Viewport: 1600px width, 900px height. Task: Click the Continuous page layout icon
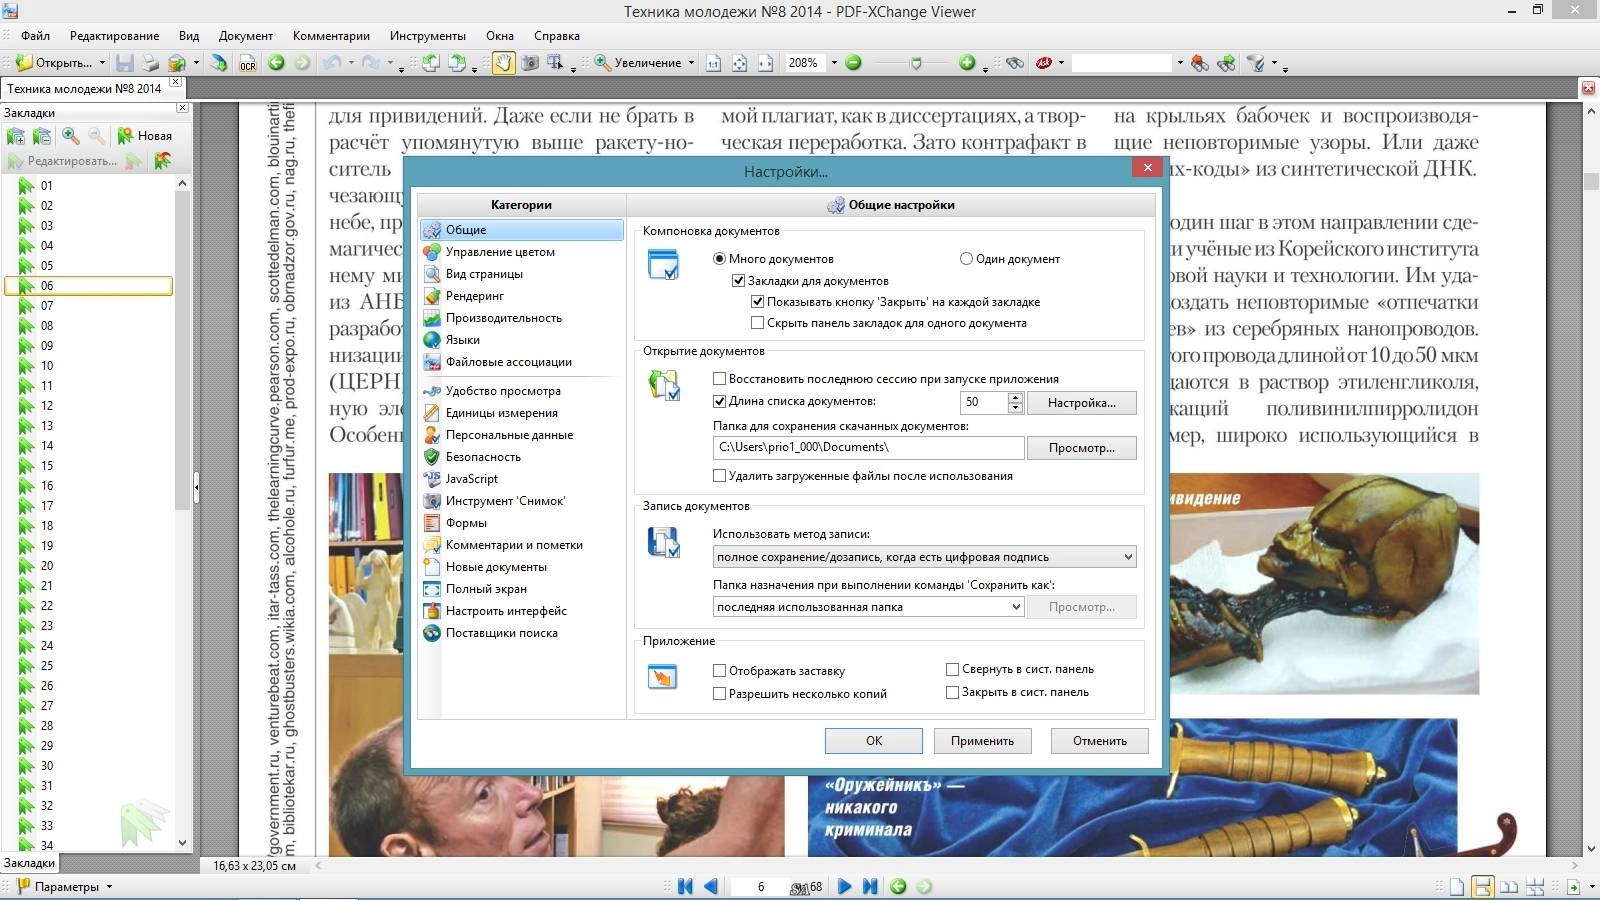[1482, 886]
